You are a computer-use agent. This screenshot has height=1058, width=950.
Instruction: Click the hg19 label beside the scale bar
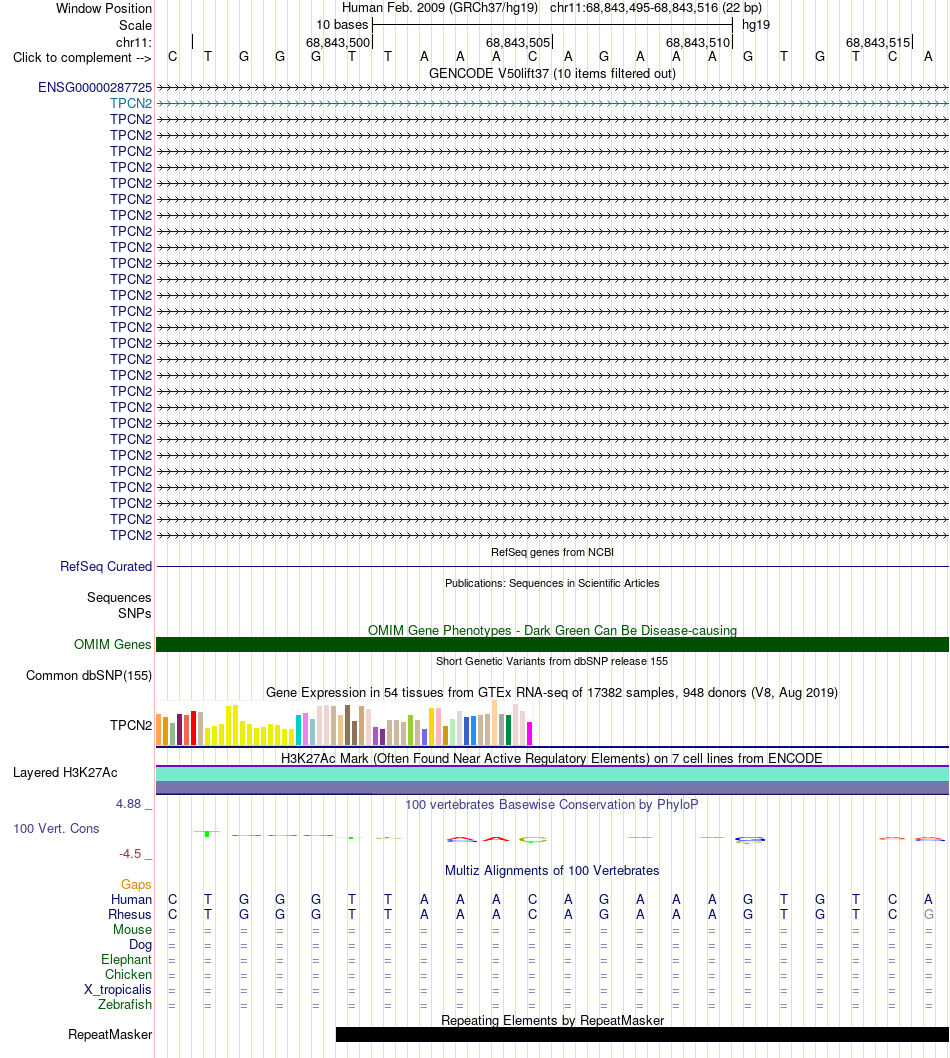click(756, 25)
